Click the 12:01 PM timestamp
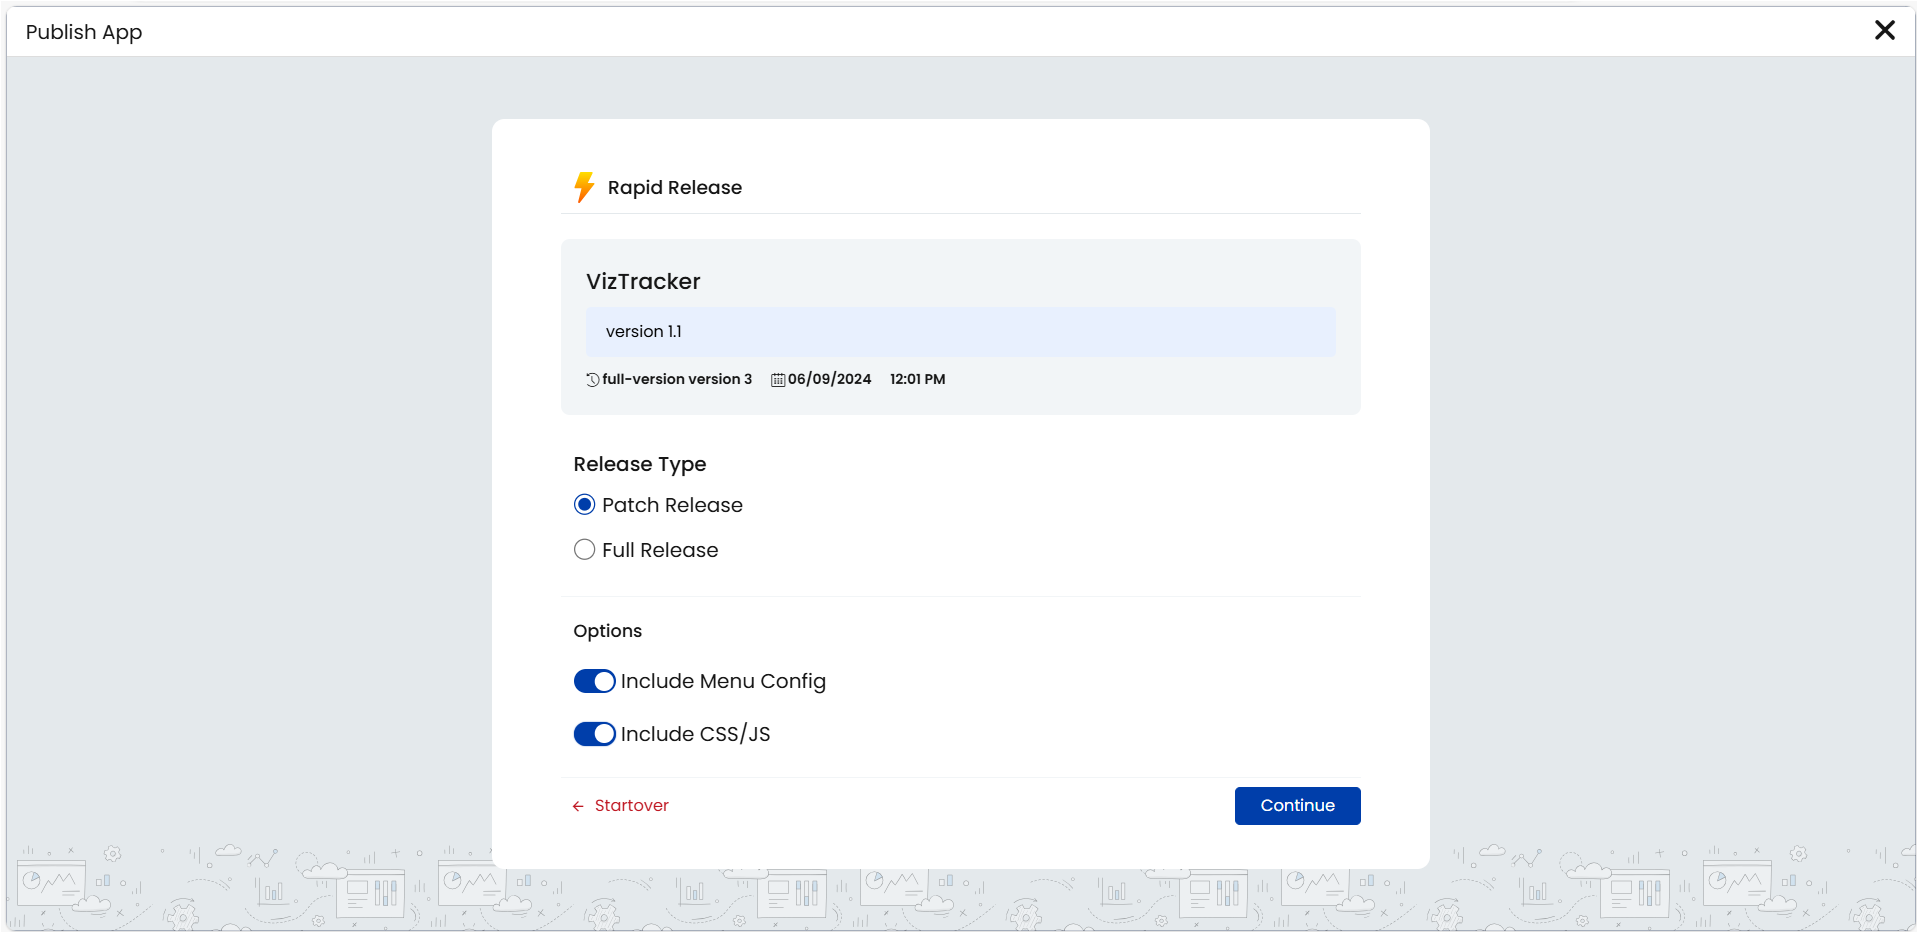The height and width of the screenshot is (933, 1918). pyautogui.click(x=917, y=380)
